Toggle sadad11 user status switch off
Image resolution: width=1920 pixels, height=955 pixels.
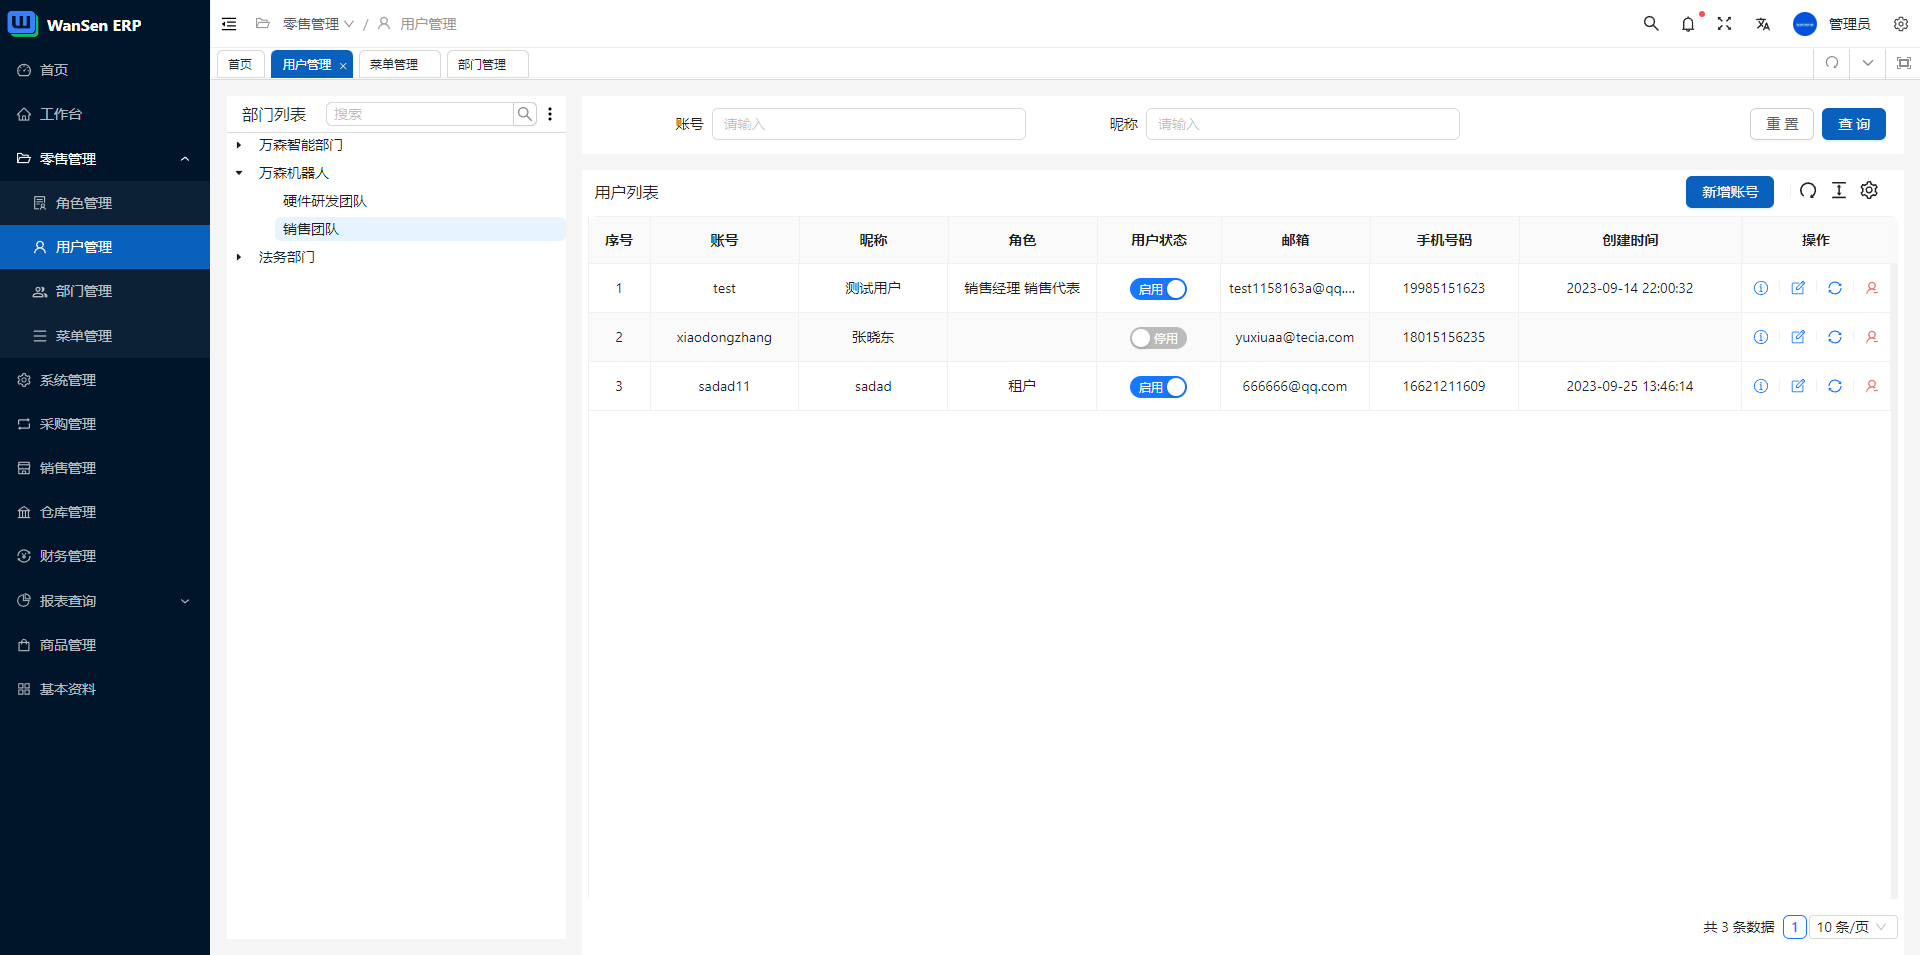coord(1158,387)
